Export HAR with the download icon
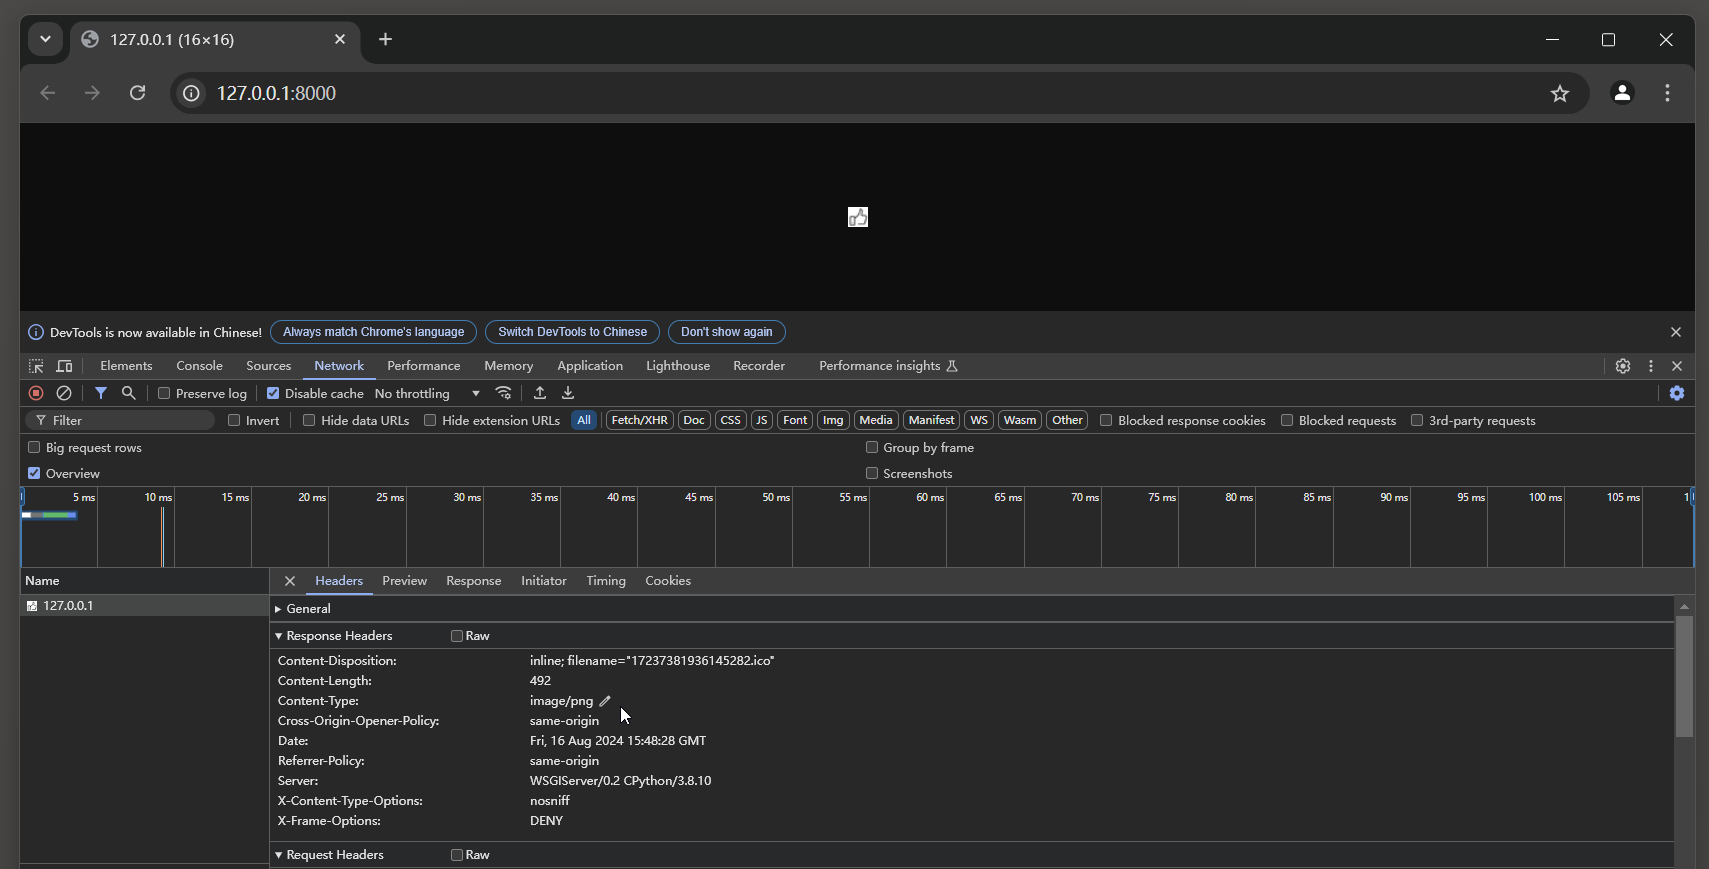The height and width of the screenshot is (869, 1709). tap(568, 393)
